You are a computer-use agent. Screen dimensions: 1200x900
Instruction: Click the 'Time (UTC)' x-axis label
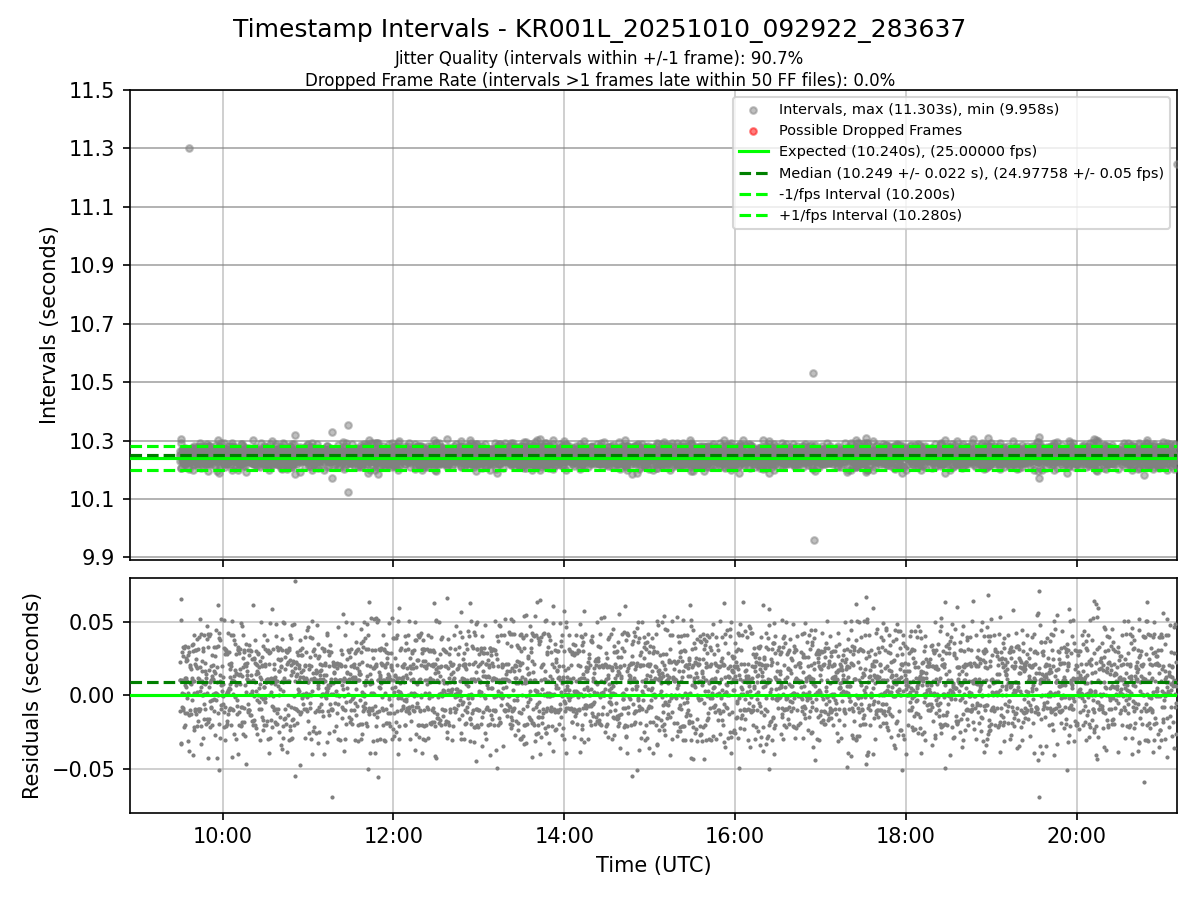pos(653,865)
